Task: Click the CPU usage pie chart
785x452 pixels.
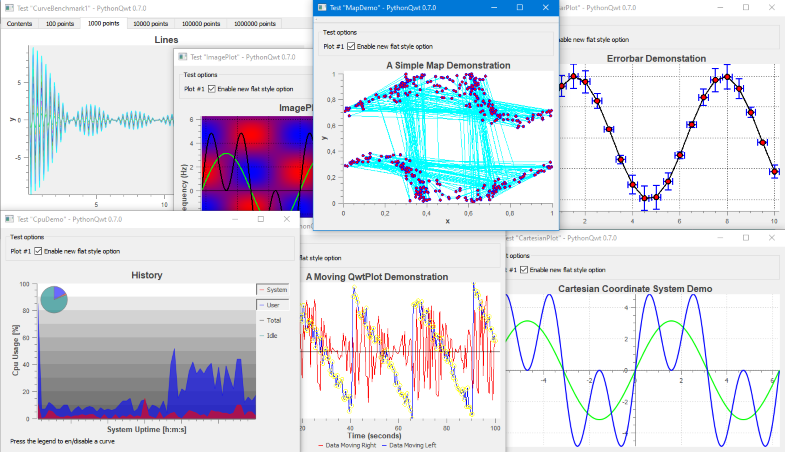Action: pyautogui.click(x=53, y=297)
